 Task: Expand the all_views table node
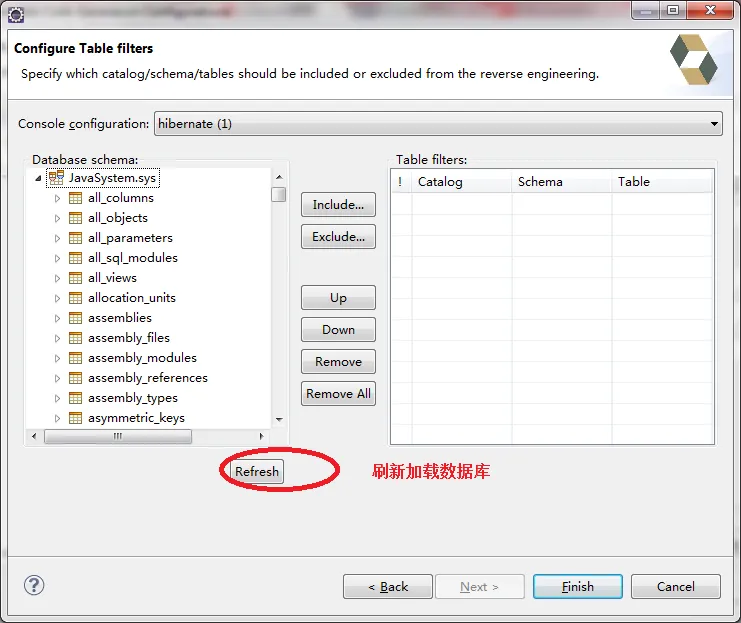click(57, 278)
